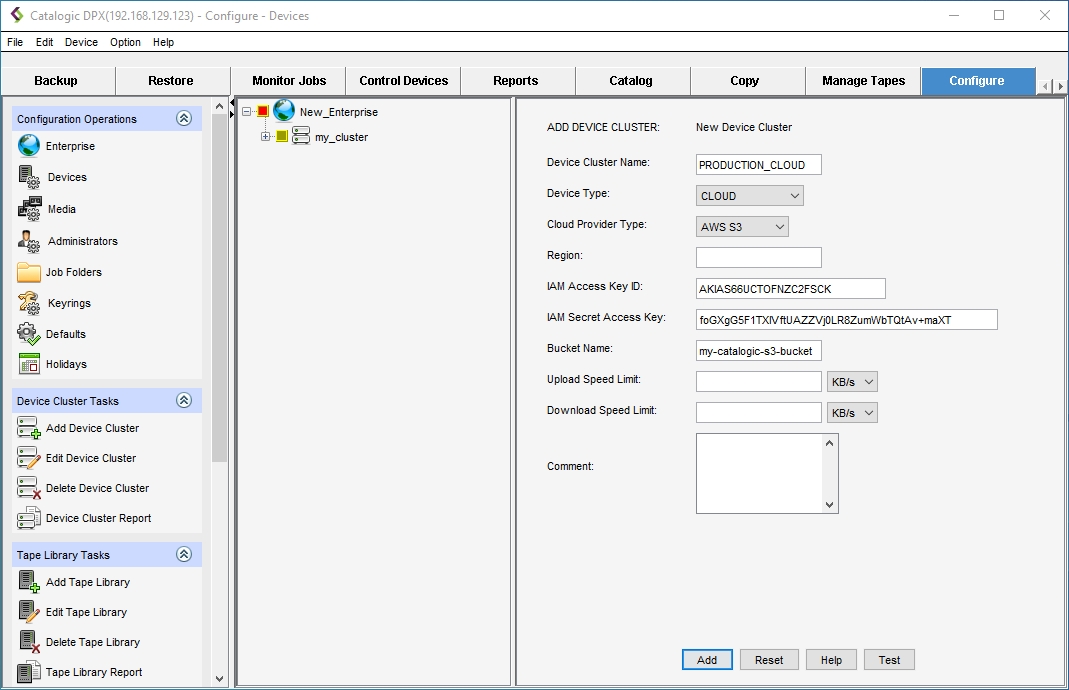Switch to the Monitor Jobs tab
Screen dimensions: 1069x690
[x=288, y=81]
